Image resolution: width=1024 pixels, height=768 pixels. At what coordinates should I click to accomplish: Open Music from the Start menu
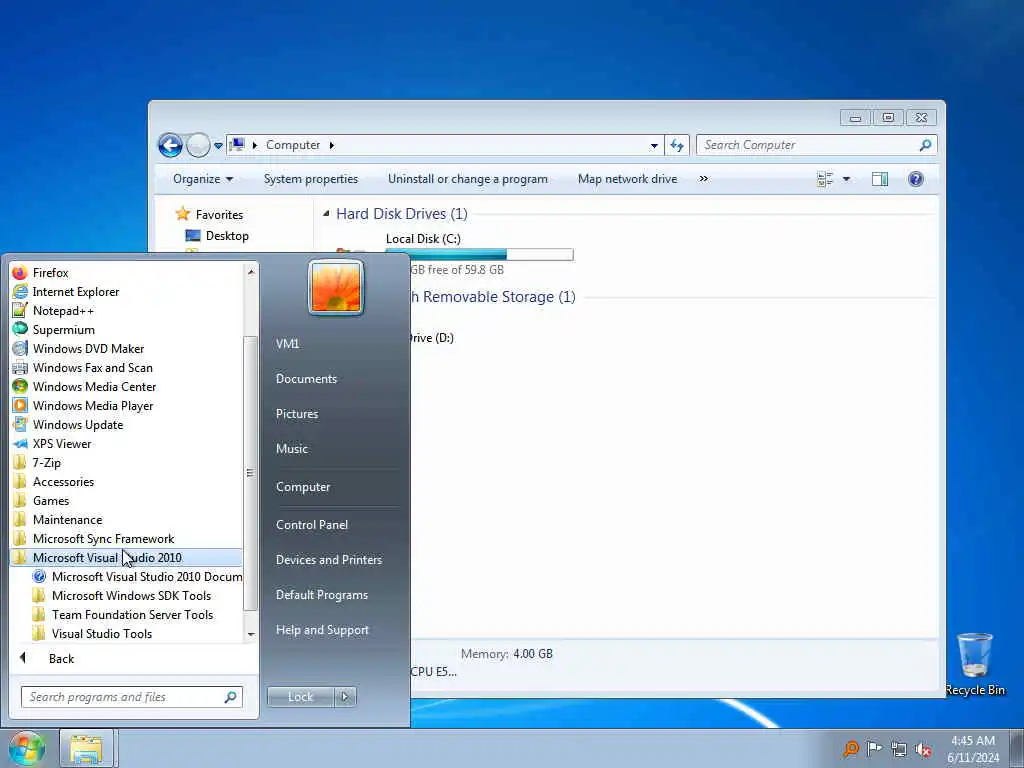click(291, 449)
